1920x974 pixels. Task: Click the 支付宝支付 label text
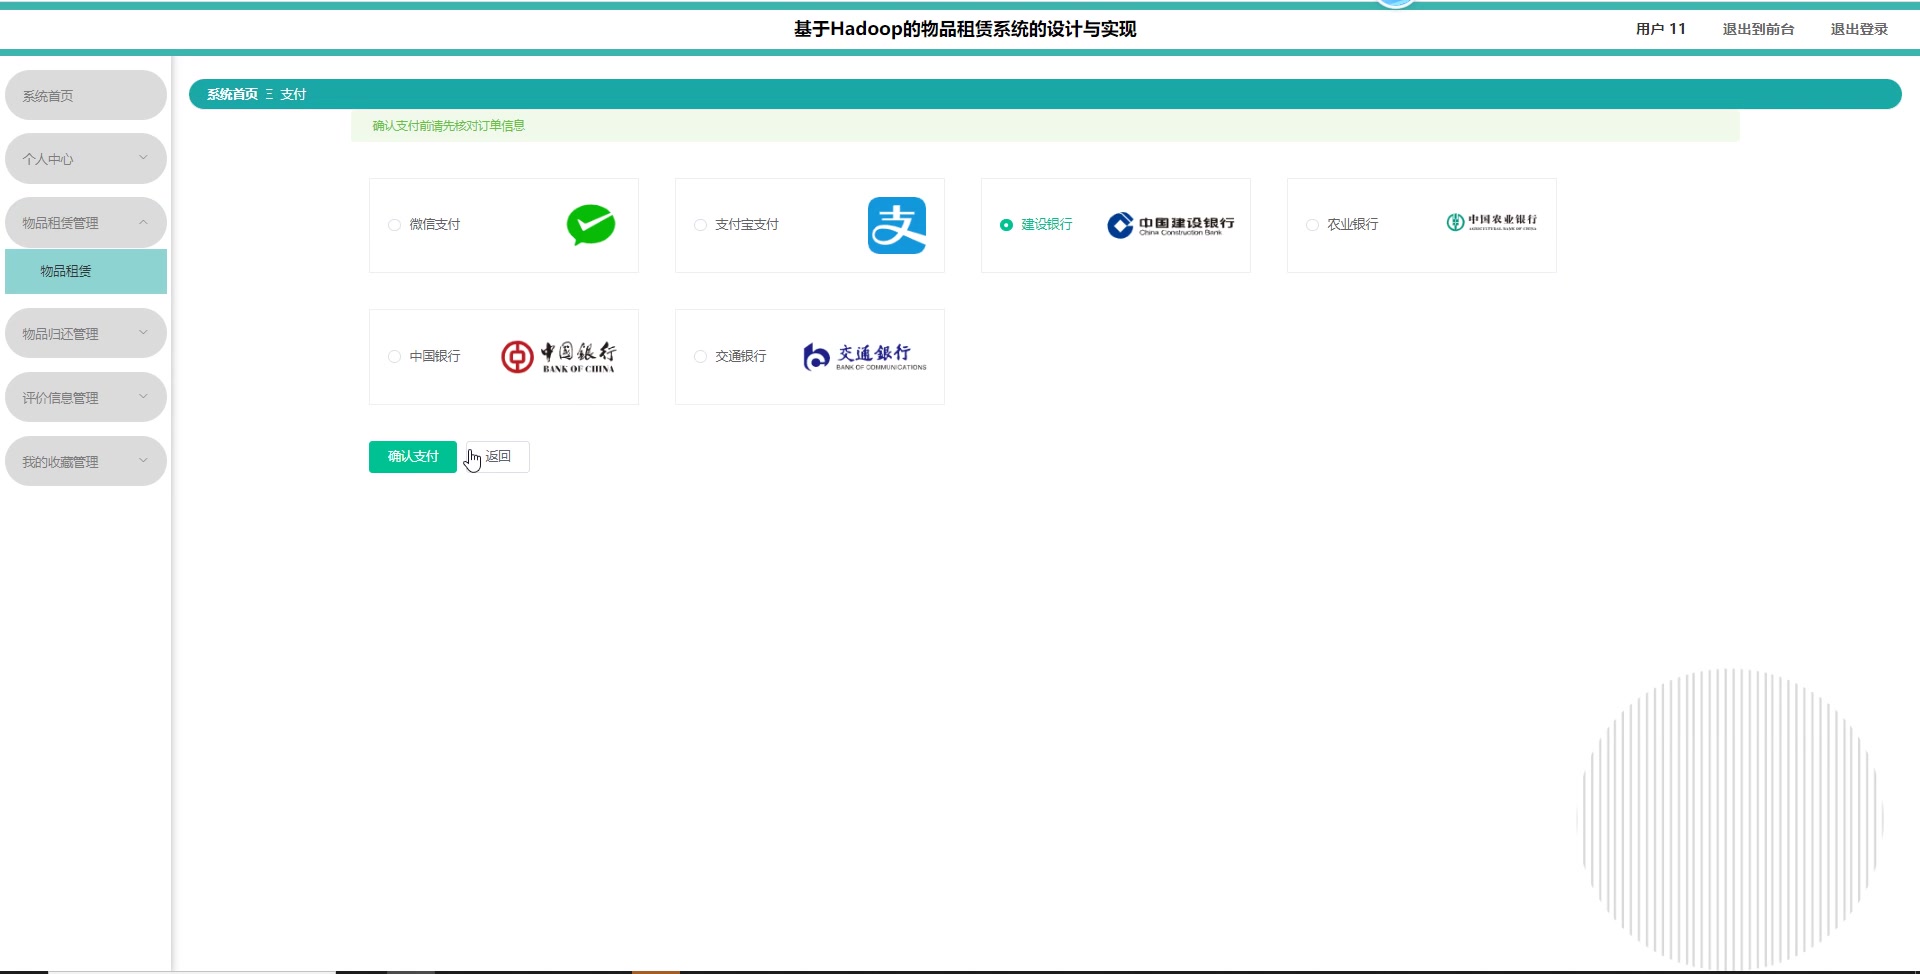[x=747, y=225]
